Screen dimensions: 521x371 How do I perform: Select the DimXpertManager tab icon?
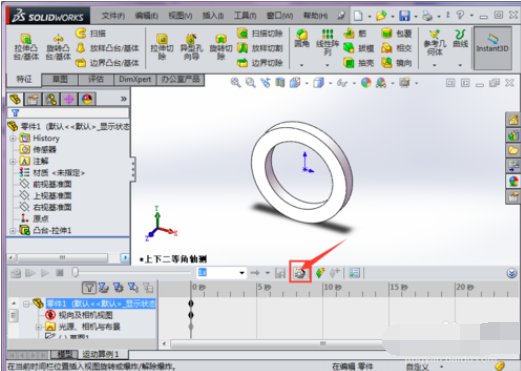69,99
